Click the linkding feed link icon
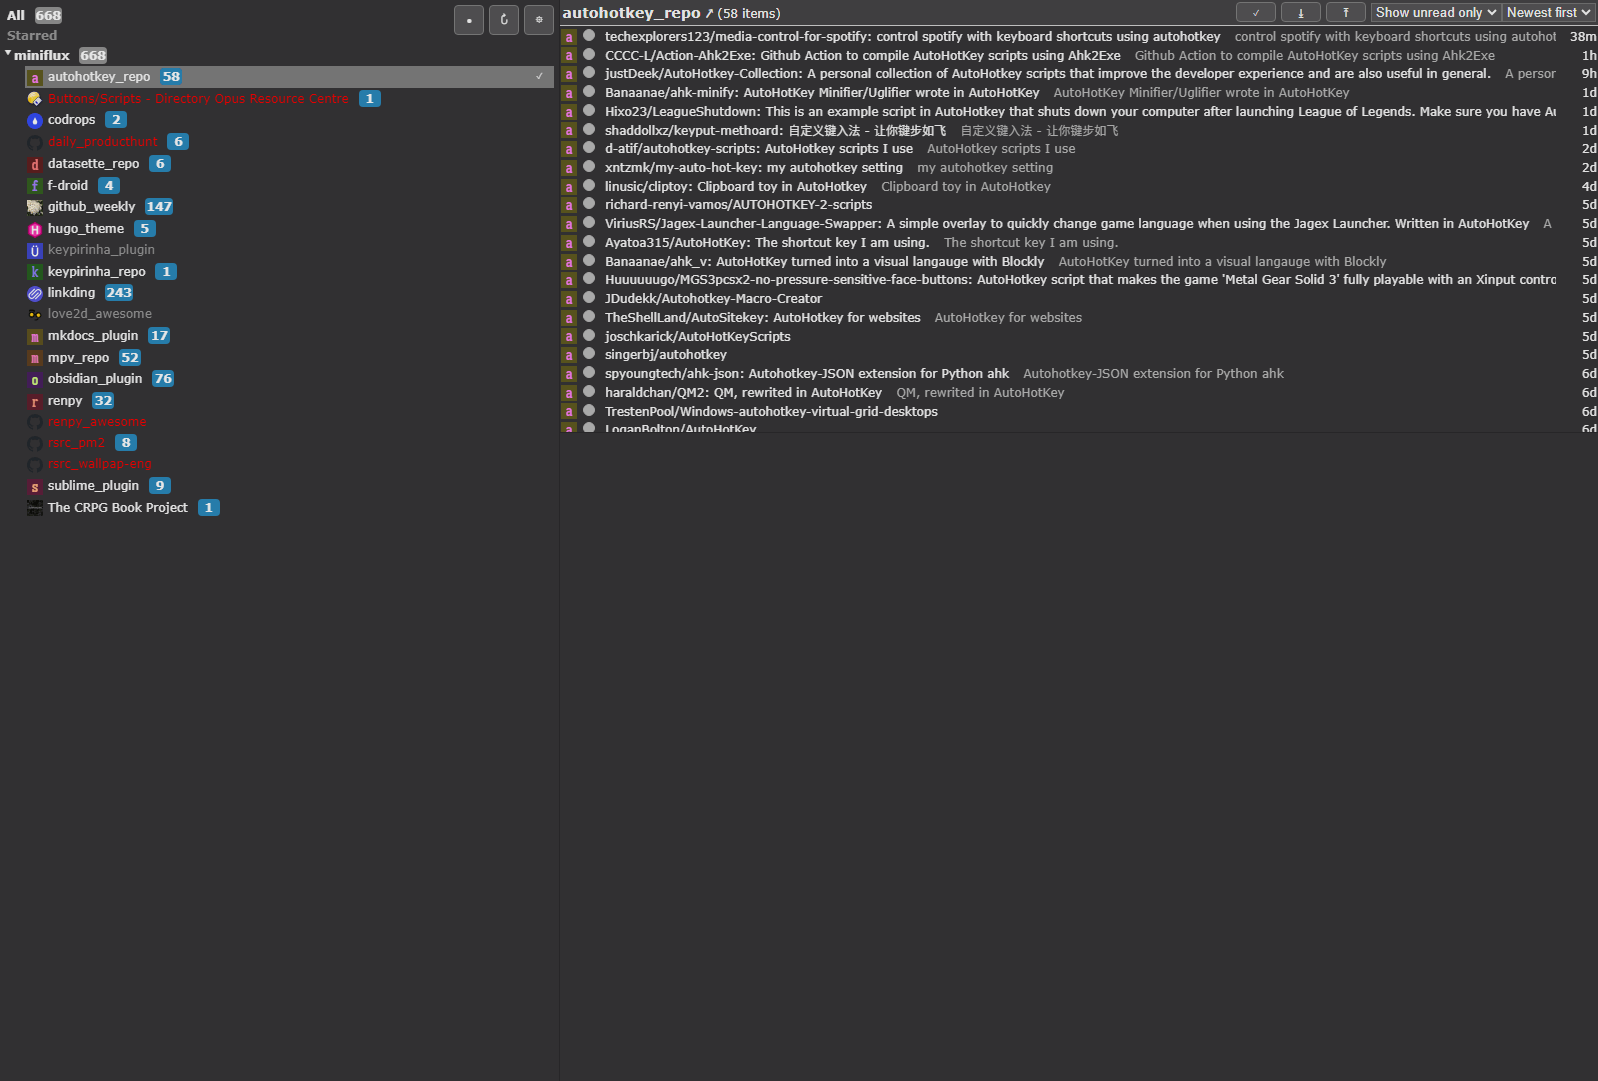This screenshot has width=1598, height=1081. [x=35, y=293]
